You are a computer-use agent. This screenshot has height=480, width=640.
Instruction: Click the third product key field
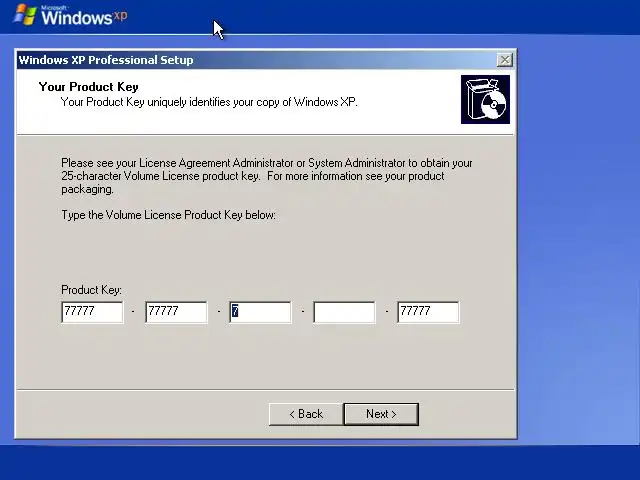(x=260, y=312)
